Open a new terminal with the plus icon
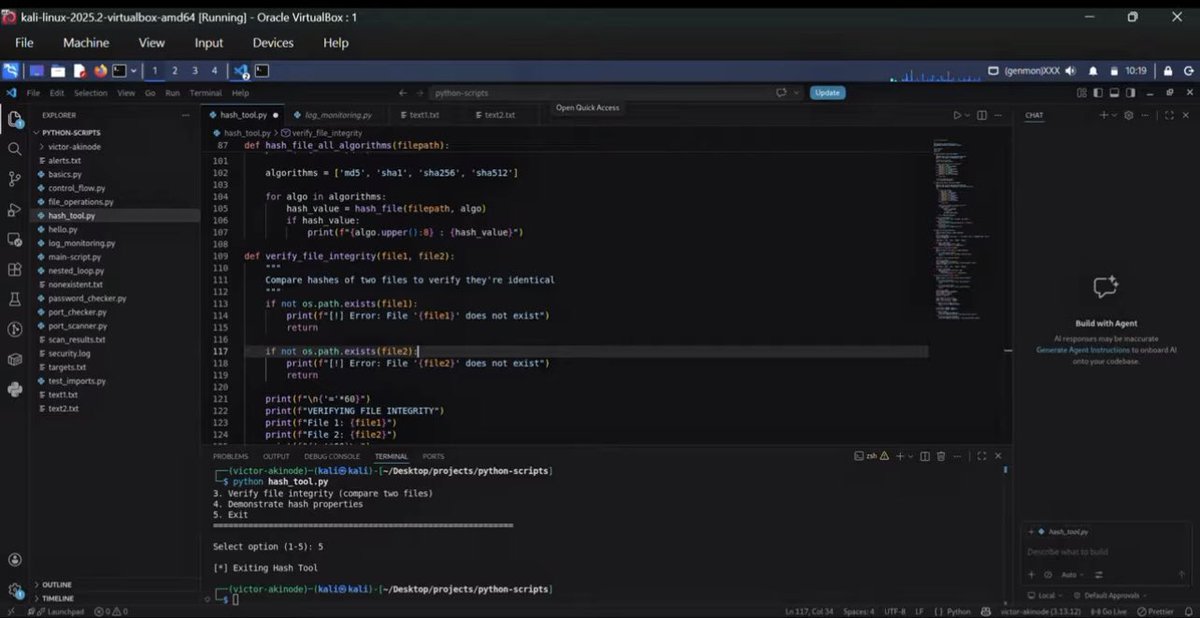This screenshot has width=1200, height=618. click(900, 456)
